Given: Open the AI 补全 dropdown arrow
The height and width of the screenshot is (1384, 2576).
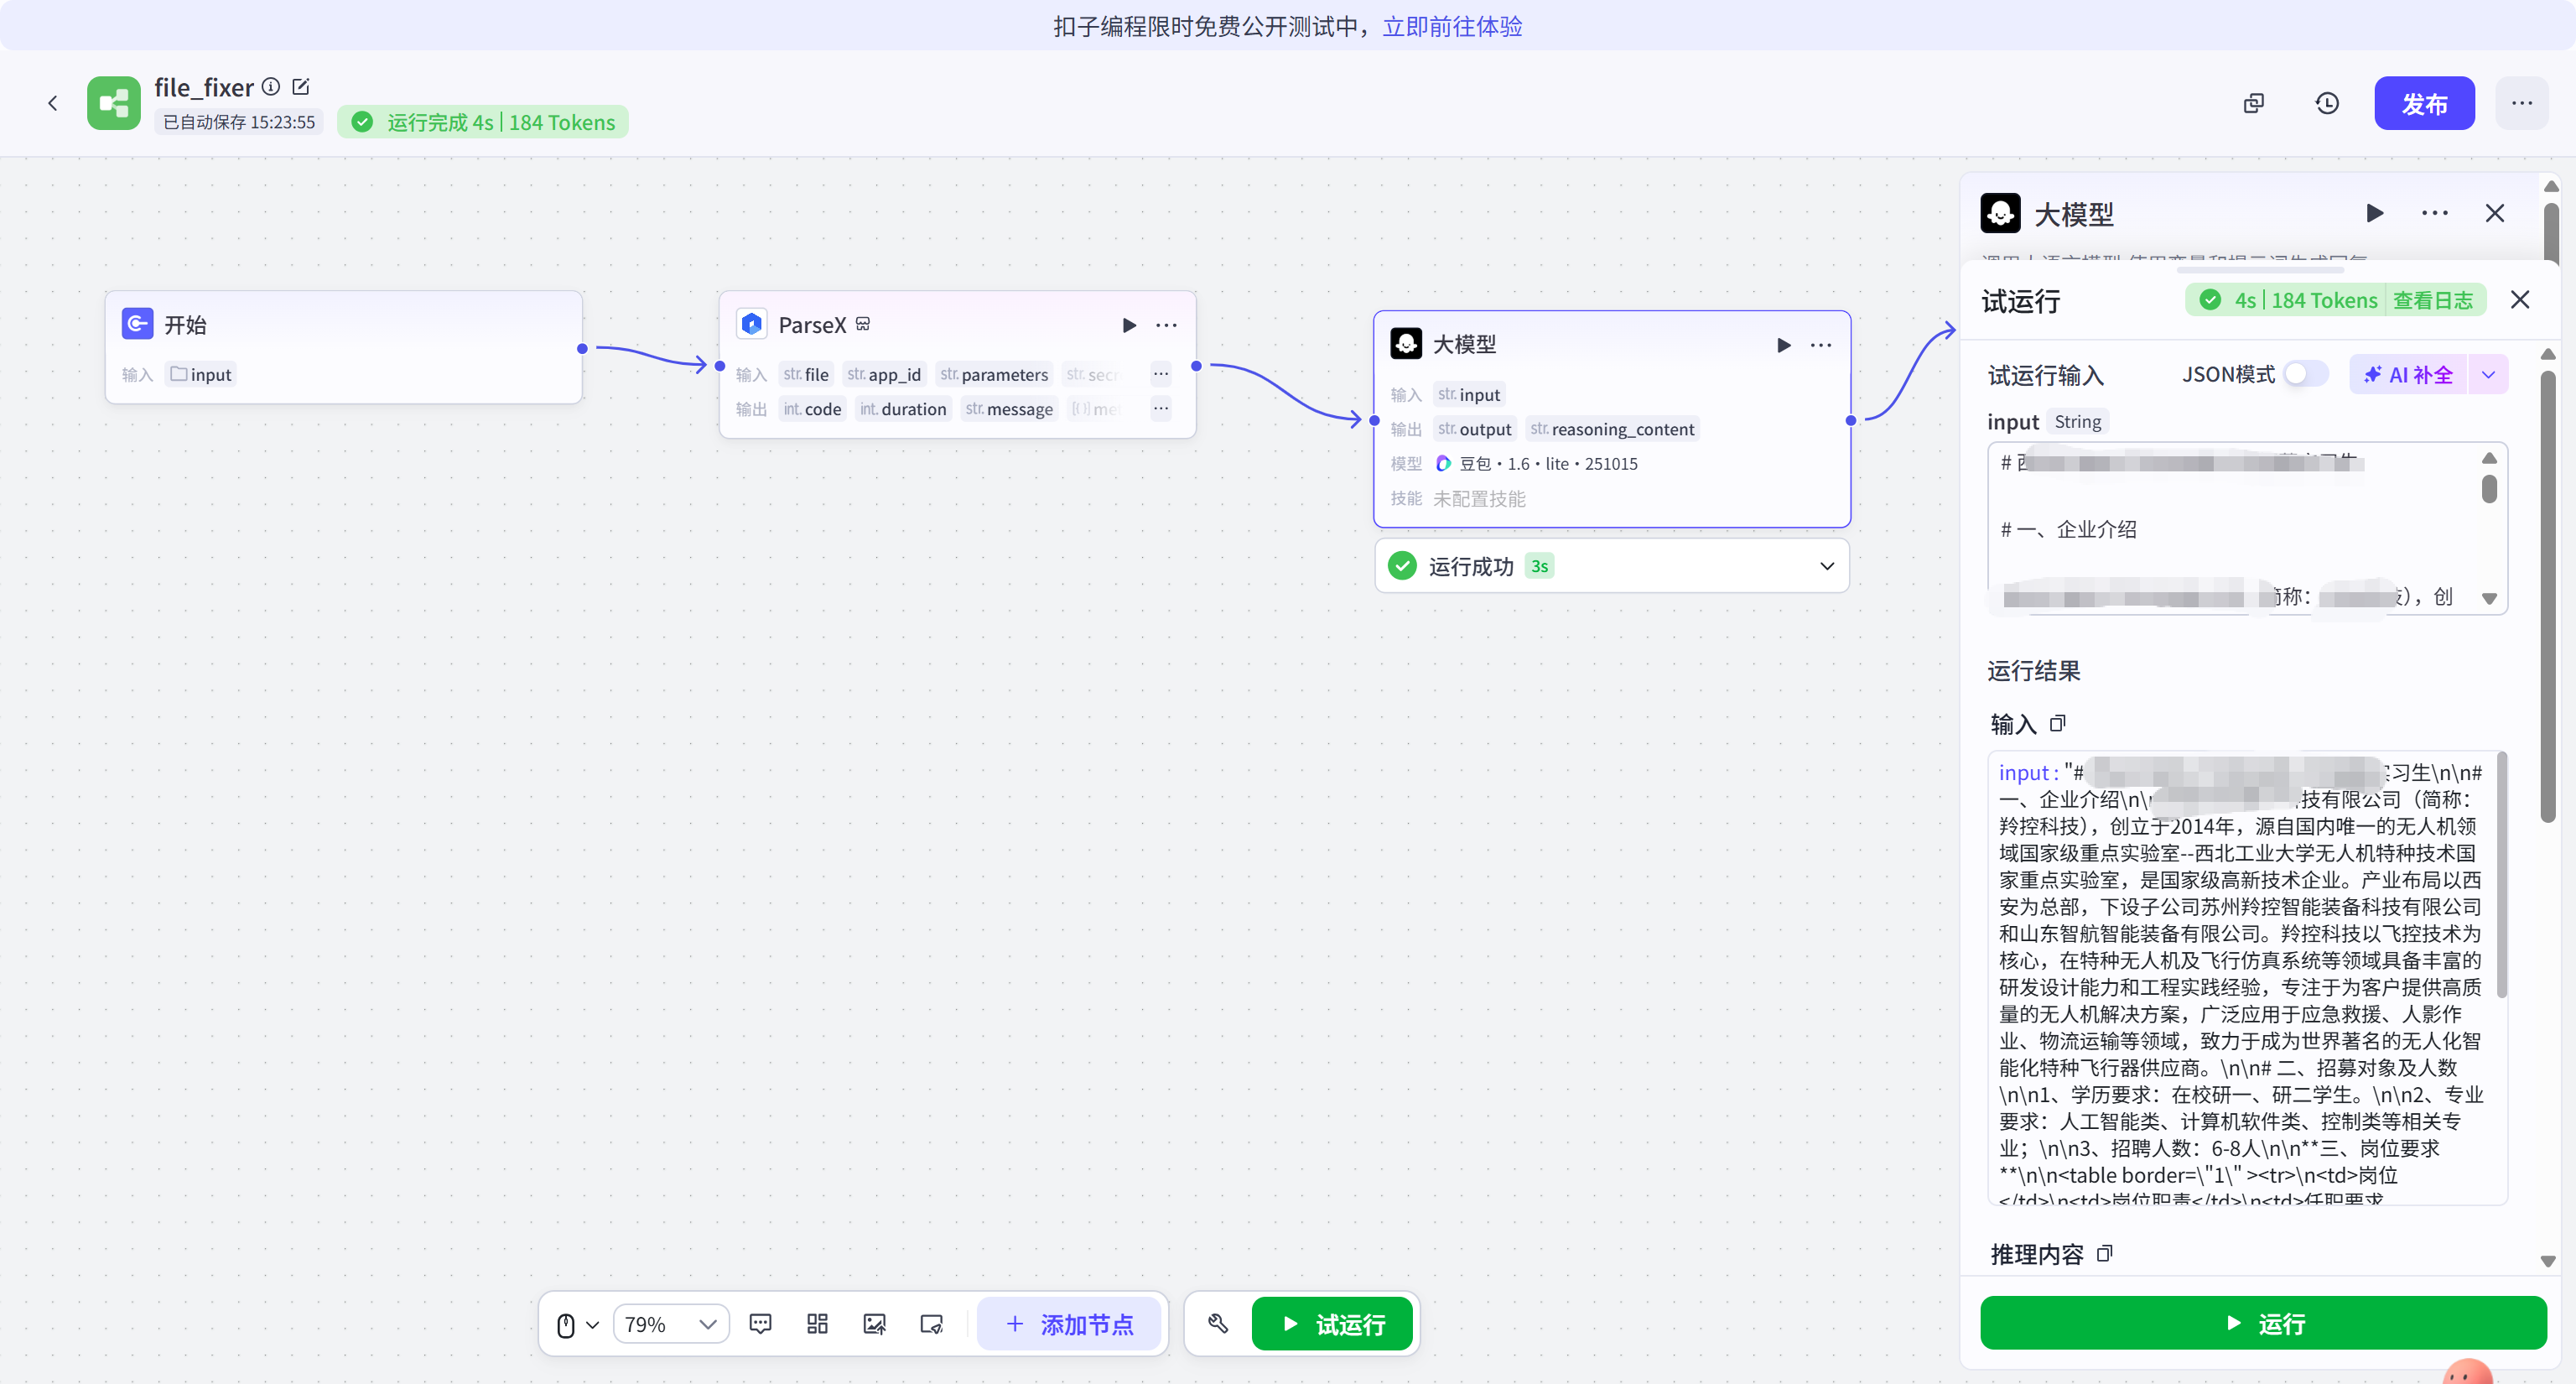Looking at the screenshot, I should pos(2488,375).
